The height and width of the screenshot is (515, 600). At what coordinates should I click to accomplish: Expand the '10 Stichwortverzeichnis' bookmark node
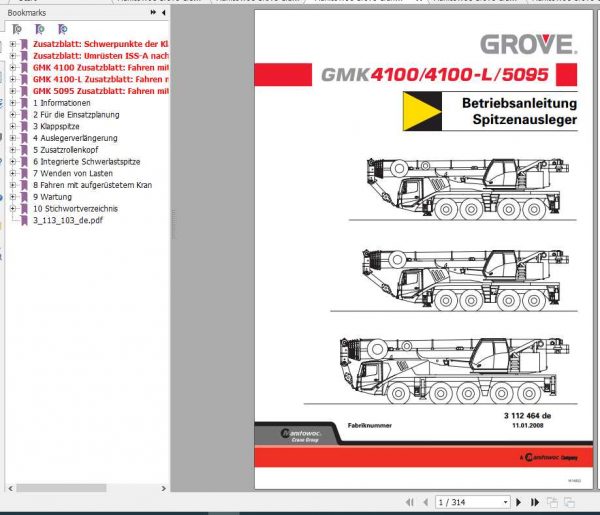(x=13, y=209)
